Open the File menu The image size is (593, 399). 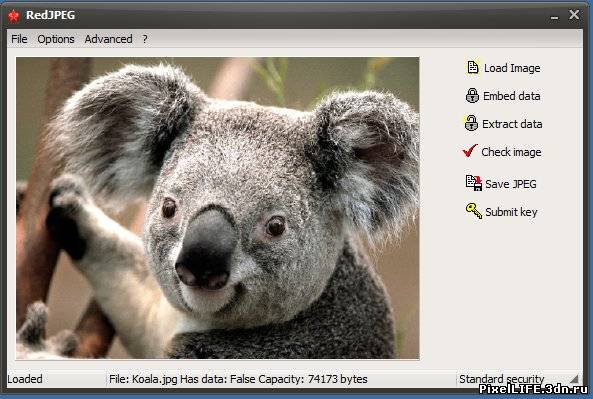pos(19,39)
